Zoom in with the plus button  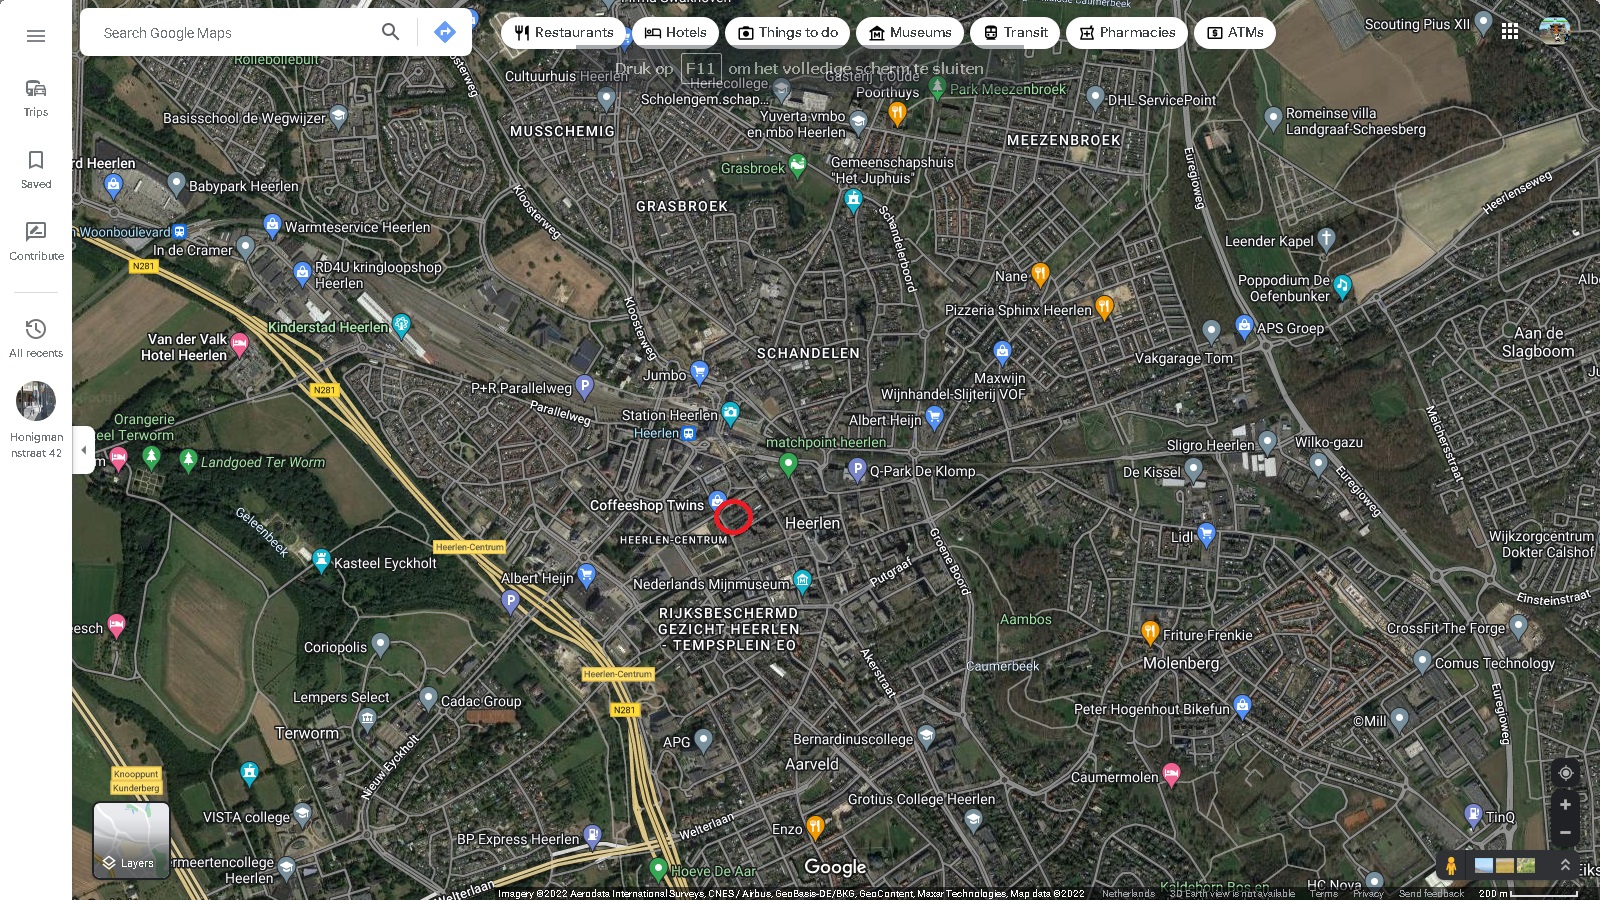(x=1565, y=805)
